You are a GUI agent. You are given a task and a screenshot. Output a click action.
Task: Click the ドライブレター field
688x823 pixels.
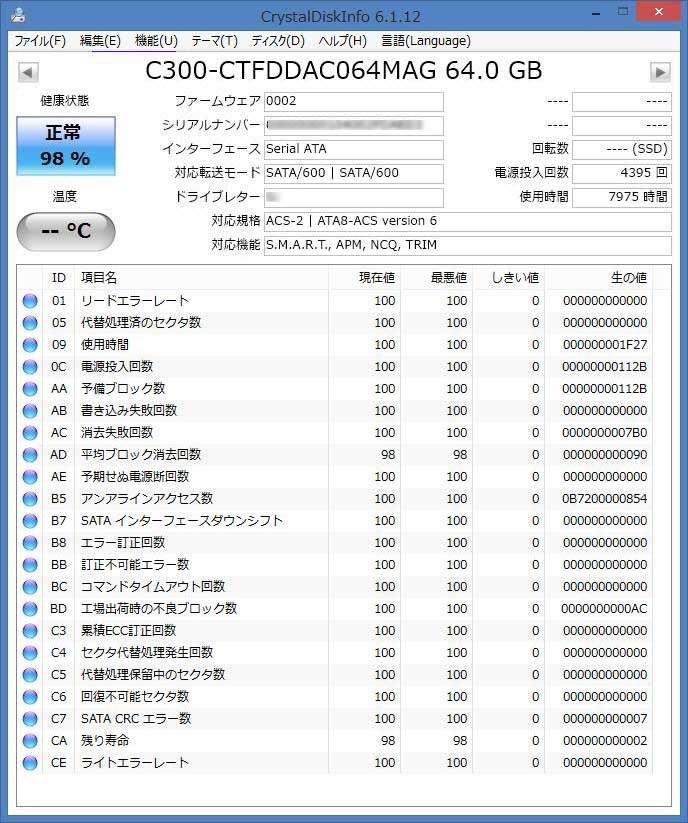click(354, 197)
